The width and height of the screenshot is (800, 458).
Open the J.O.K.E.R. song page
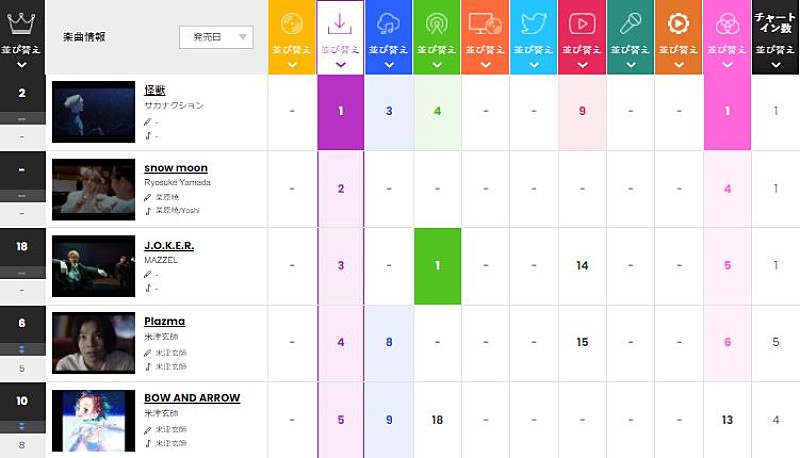point(169,245)
